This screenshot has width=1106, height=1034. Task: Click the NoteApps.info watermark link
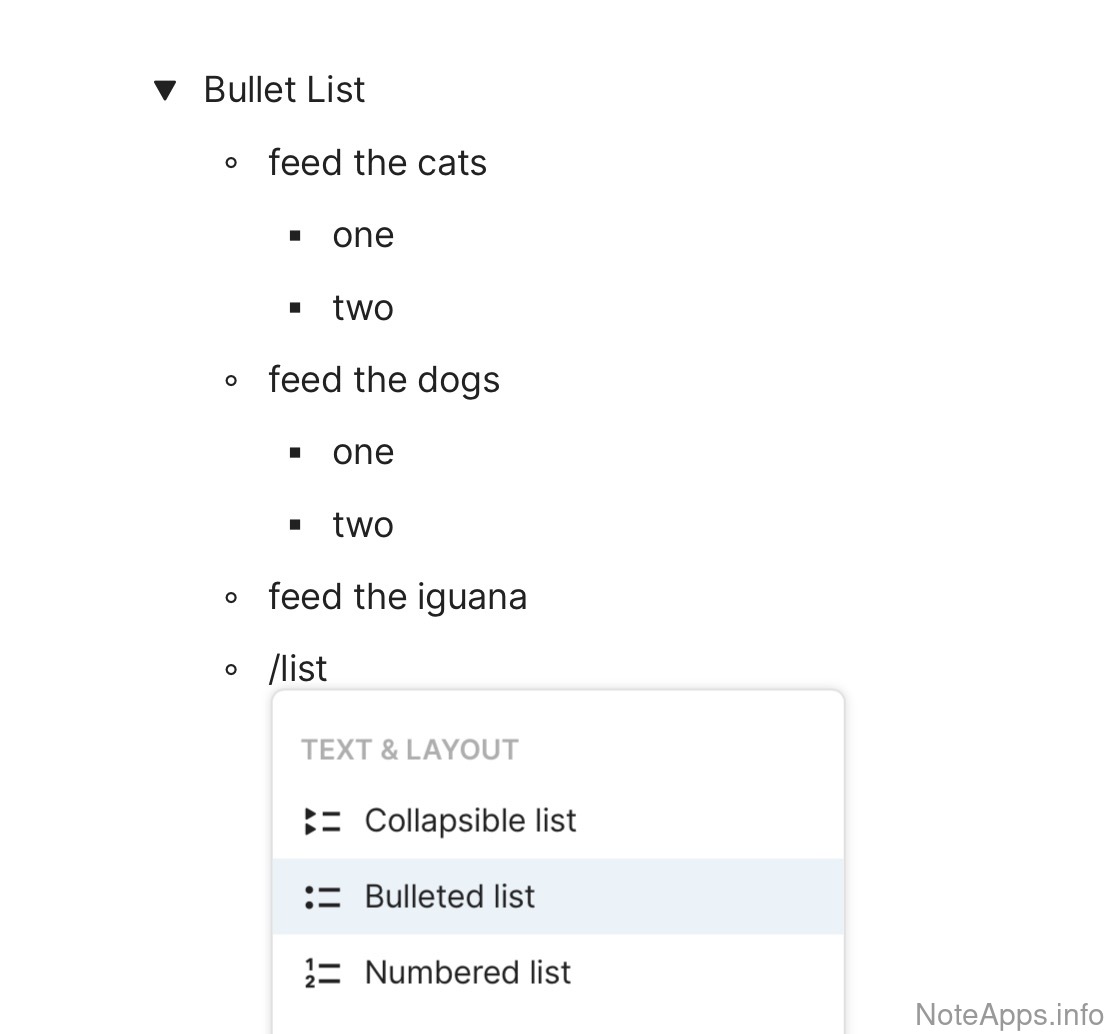pyautogui.click(x=1009, y=1014)
